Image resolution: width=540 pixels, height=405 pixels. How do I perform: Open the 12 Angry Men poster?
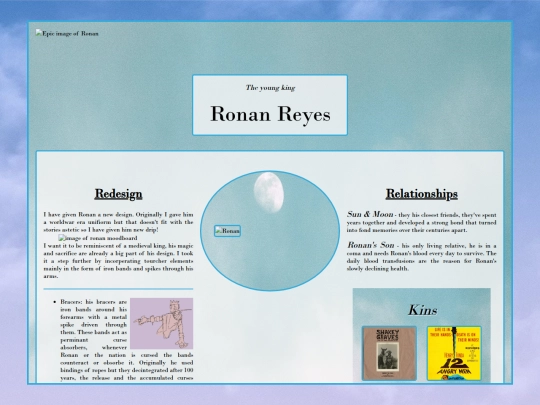click(454, 353)
